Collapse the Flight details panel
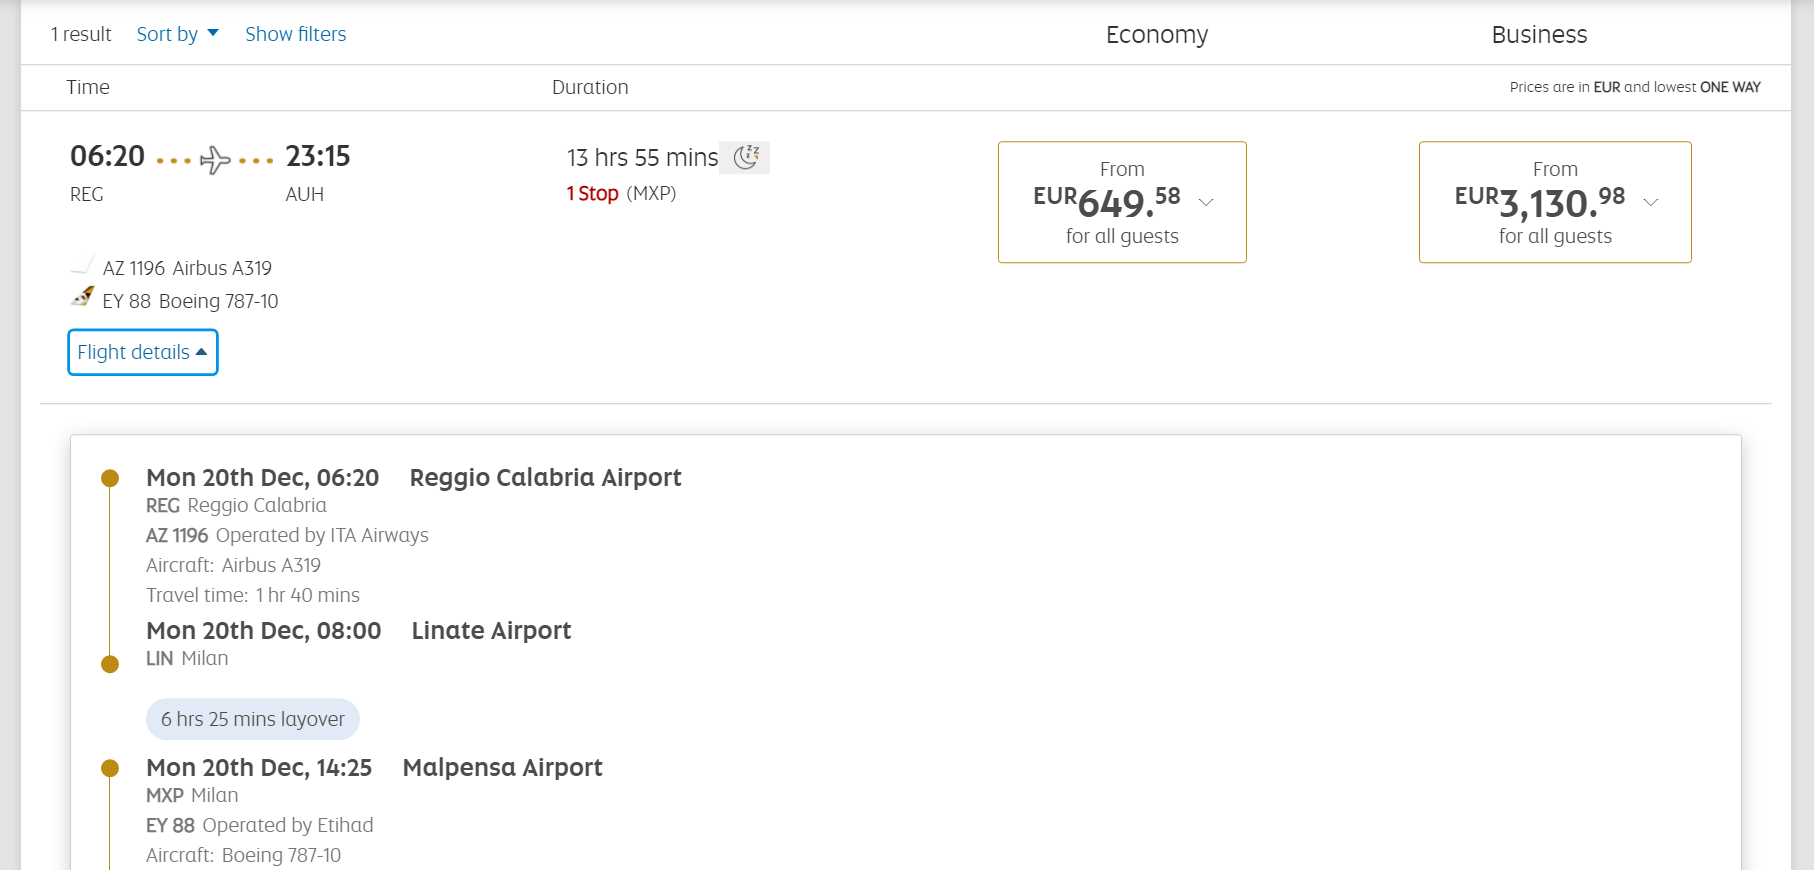 [x=143, y=352]
